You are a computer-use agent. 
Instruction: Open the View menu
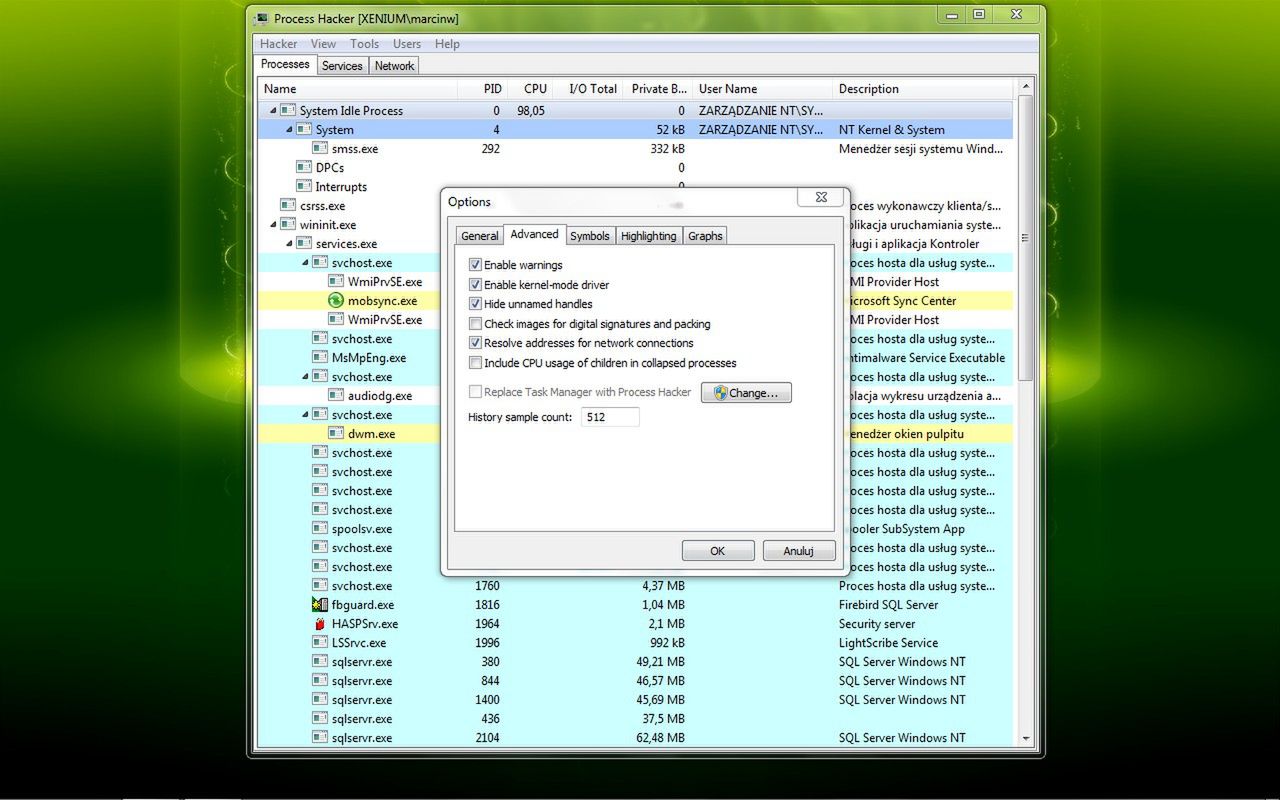(323, 44)
